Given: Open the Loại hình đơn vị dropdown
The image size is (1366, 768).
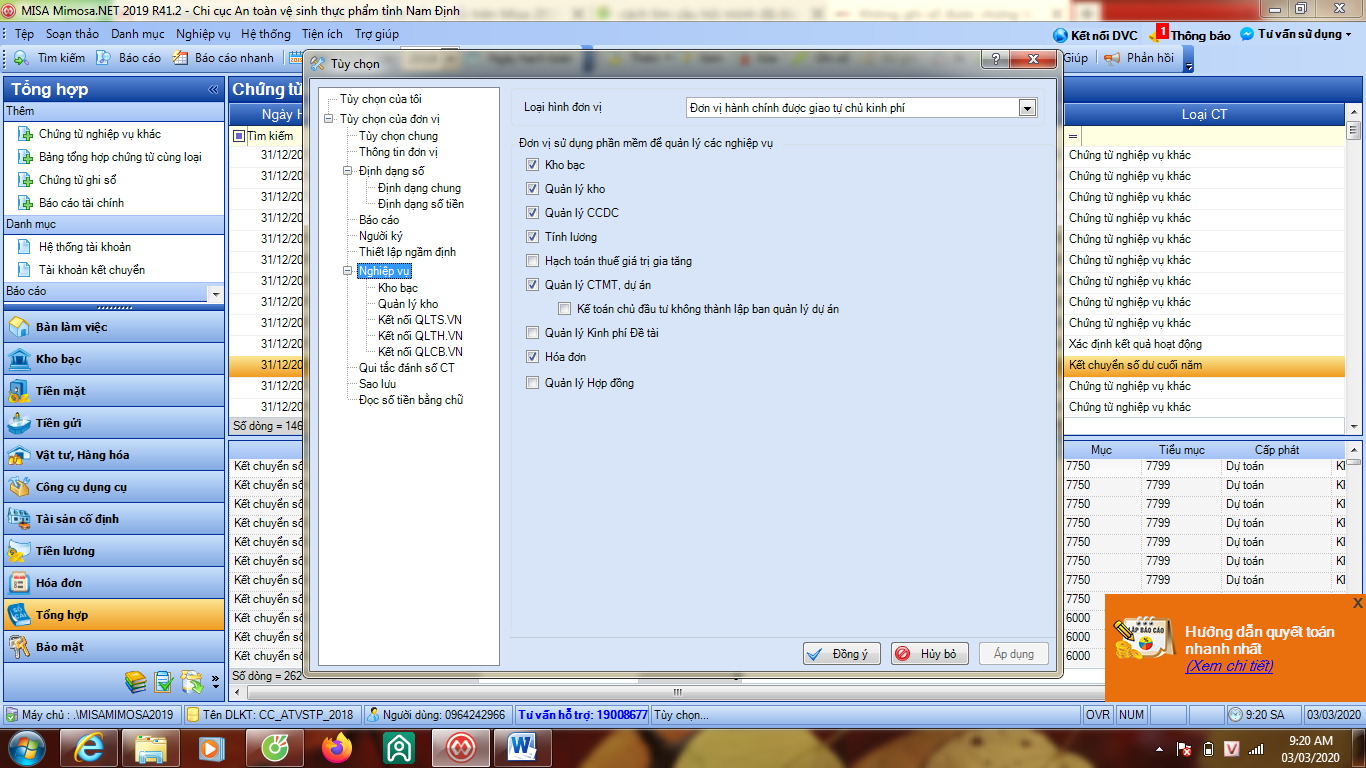Looking at the screenshot, I should tap(1026, 108).
